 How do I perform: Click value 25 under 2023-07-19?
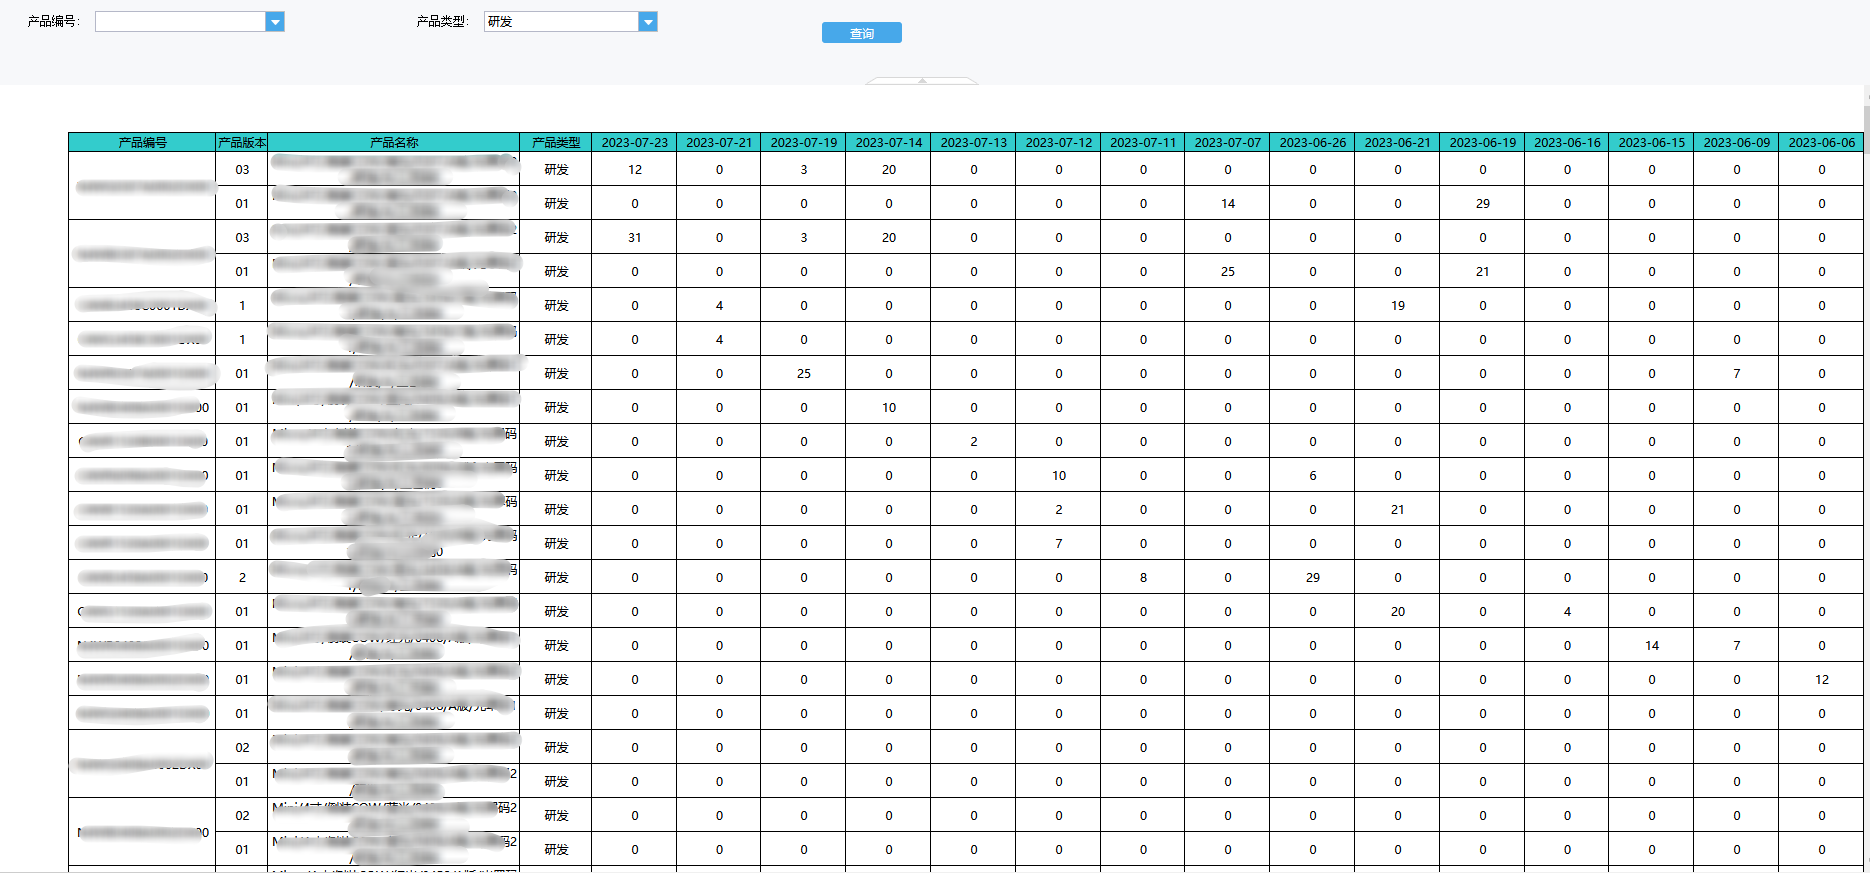[x=804, y=373]
